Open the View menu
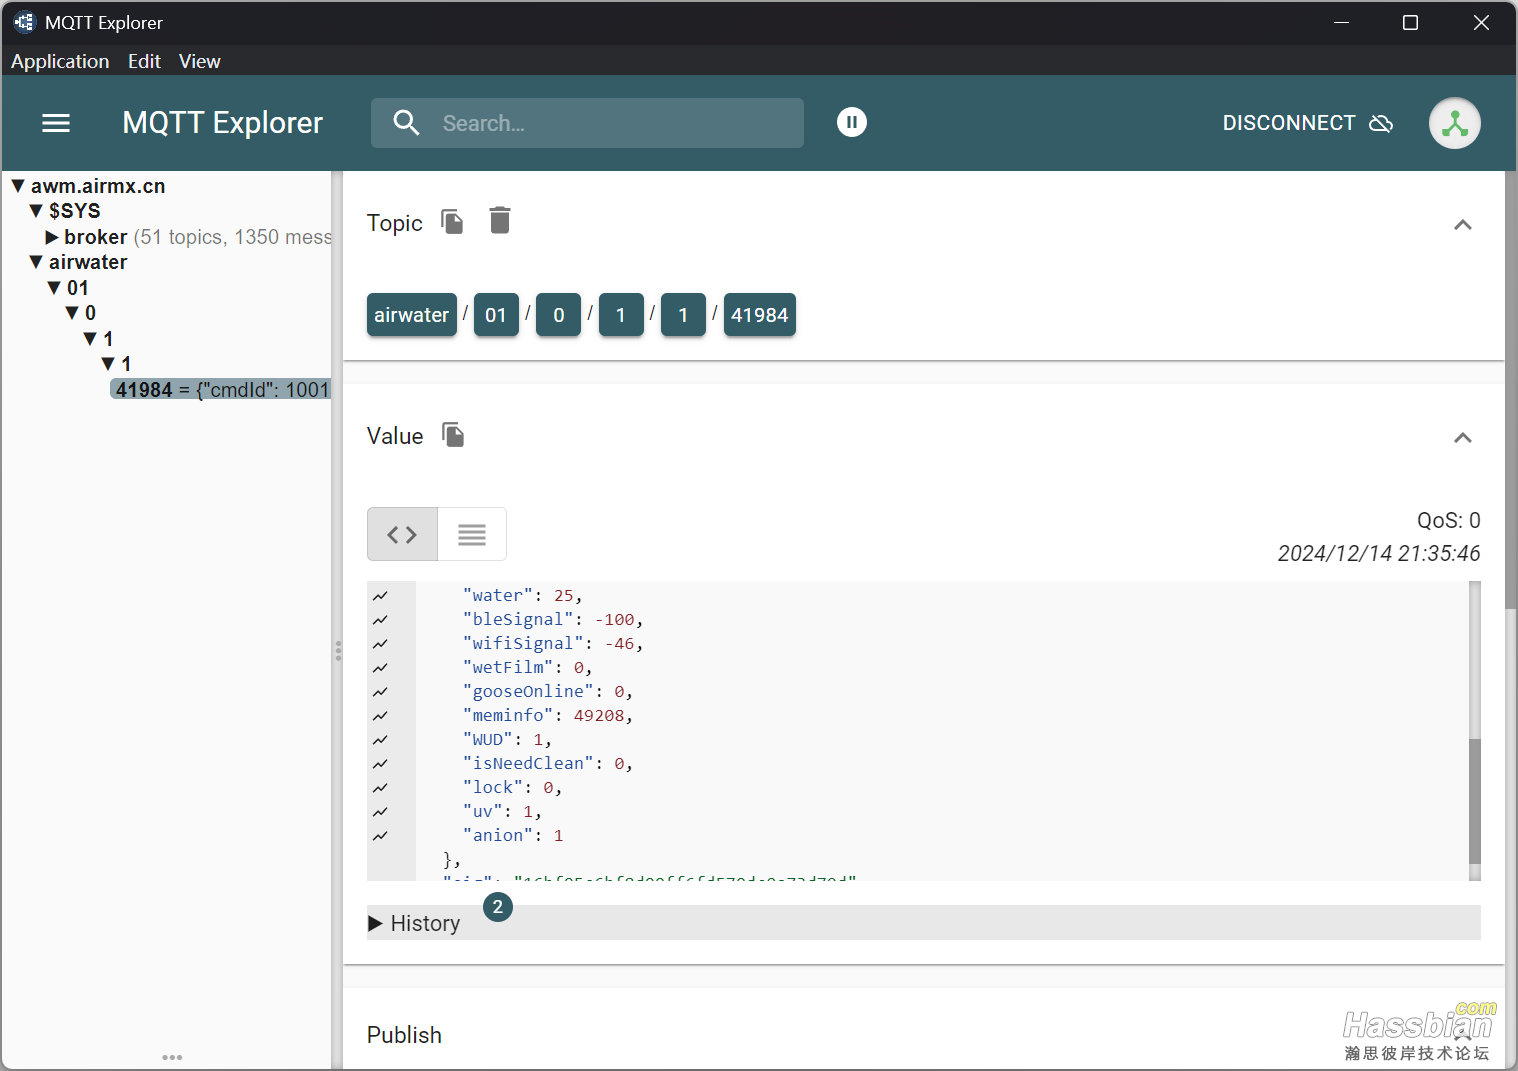The height and width of the screenshot is (1071, 1518). coord(200,61)
